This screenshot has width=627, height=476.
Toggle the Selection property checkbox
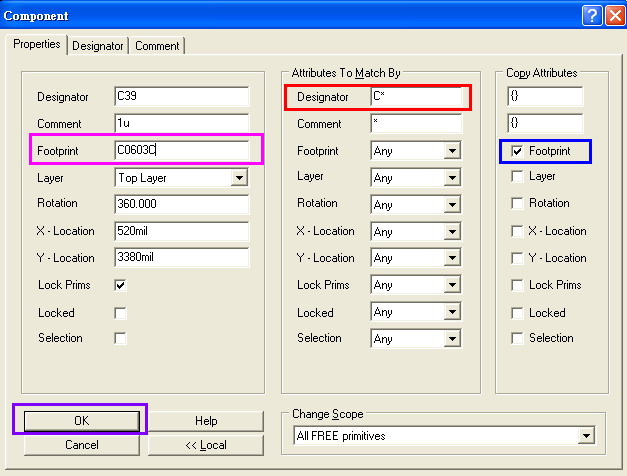click(120, 338)
